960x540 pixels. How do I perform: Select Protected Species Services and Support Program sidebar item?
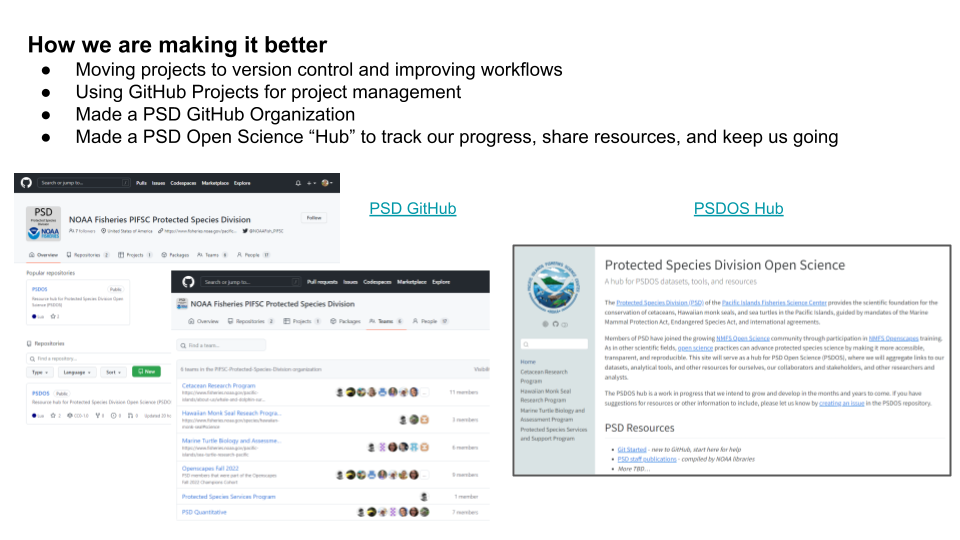pos(553,434)
